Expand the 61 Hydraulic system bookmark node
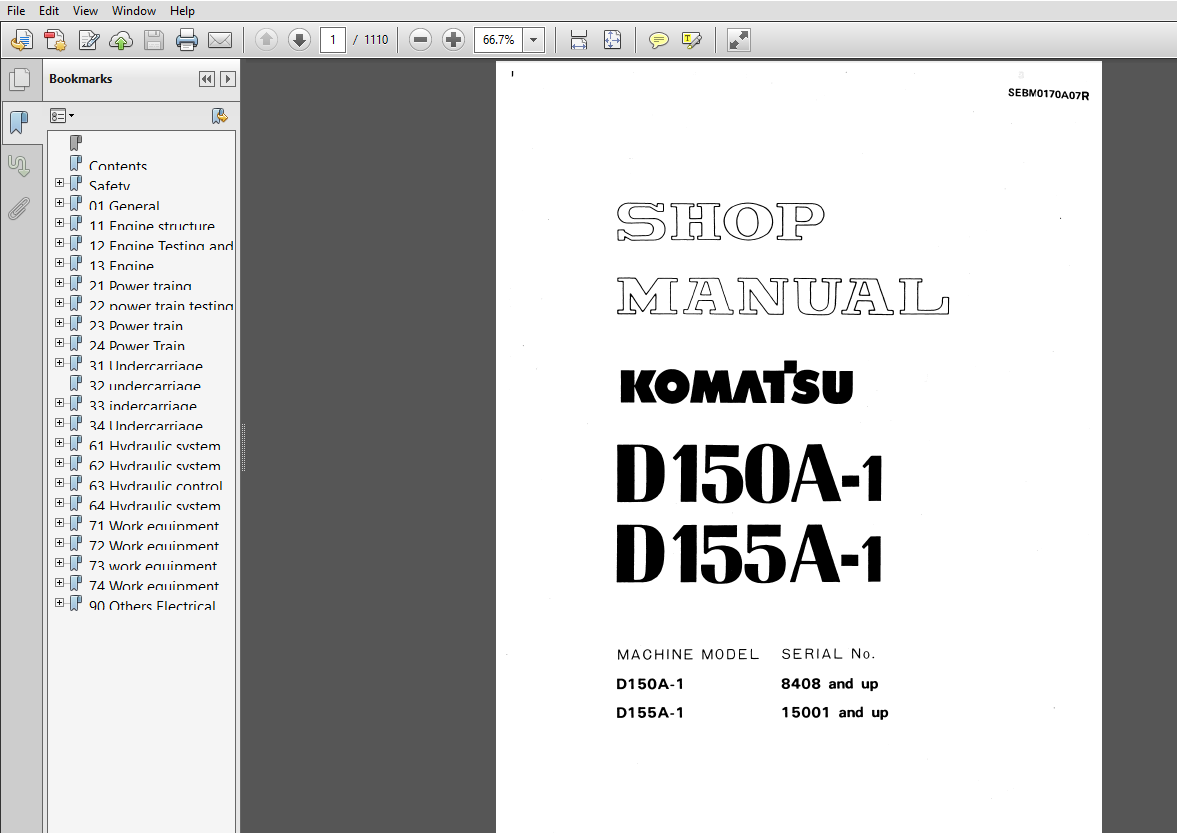1177x833 pixels. [59, 443]
